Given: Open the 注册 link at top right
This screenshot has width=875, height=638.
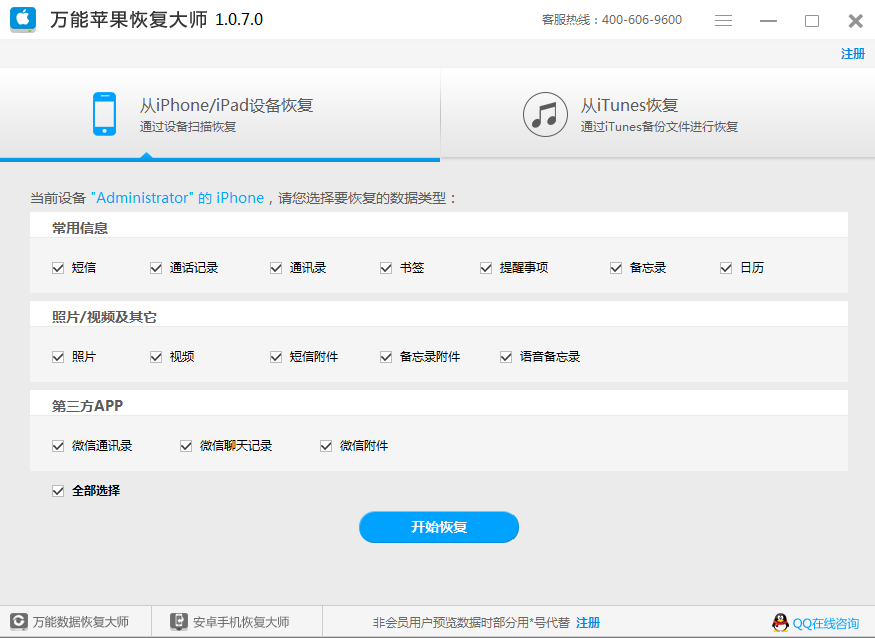Looking at the screenshot, I should tap(852, 53).
